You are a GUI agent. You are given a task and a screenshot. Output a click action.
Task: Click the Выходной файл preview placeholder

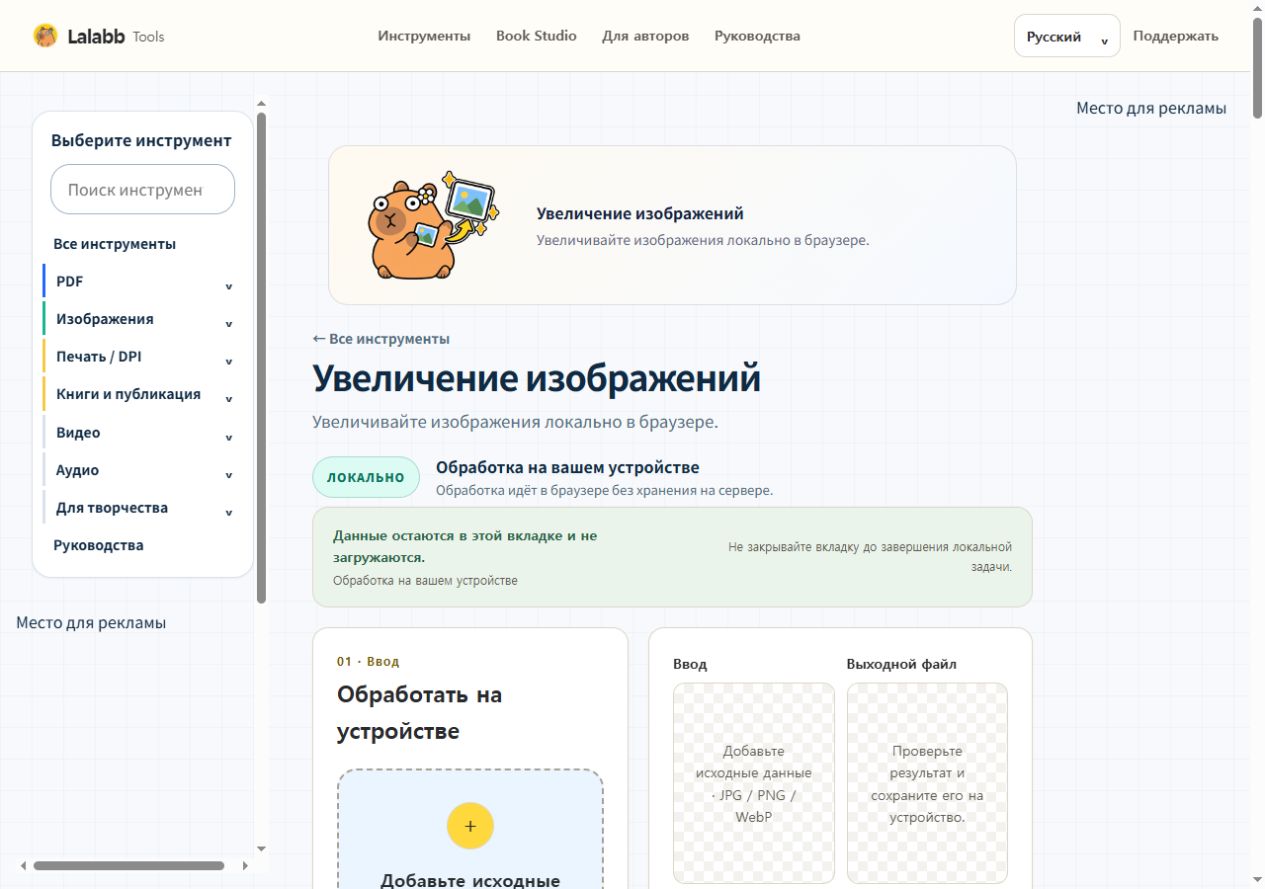coord(927,783)
